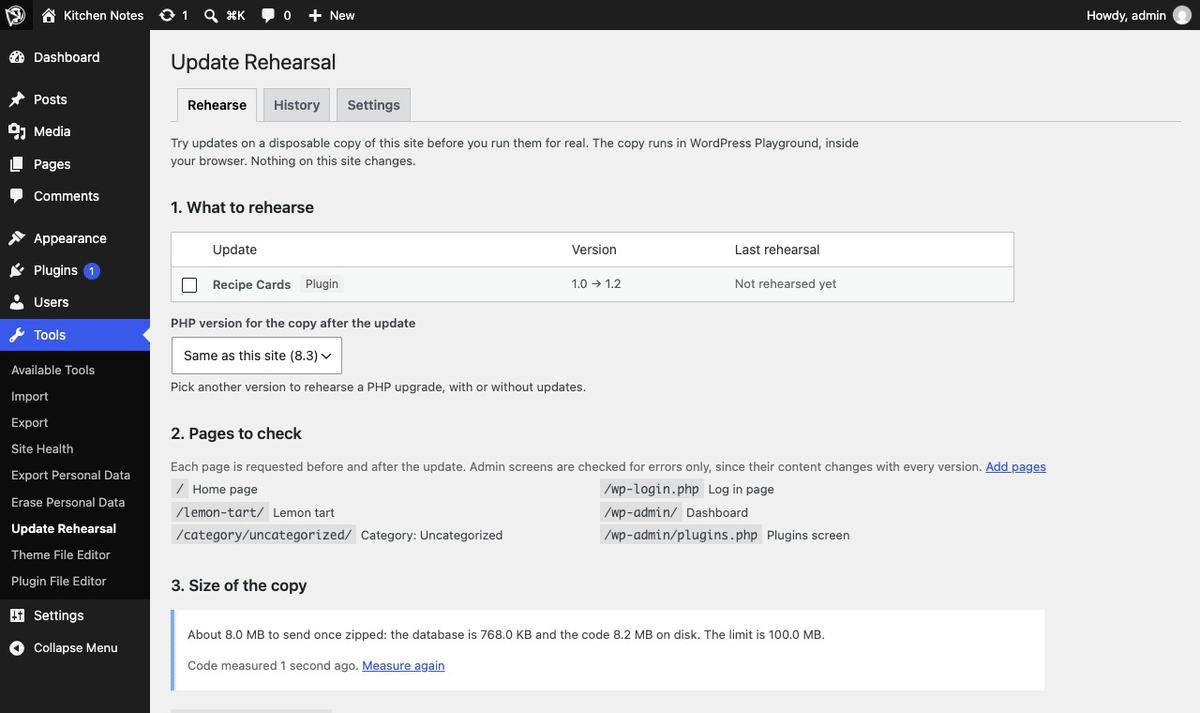1200x713 pixels.
Task: Click the Users person icon
Action: pyautogui.click(x=17, y=302)
